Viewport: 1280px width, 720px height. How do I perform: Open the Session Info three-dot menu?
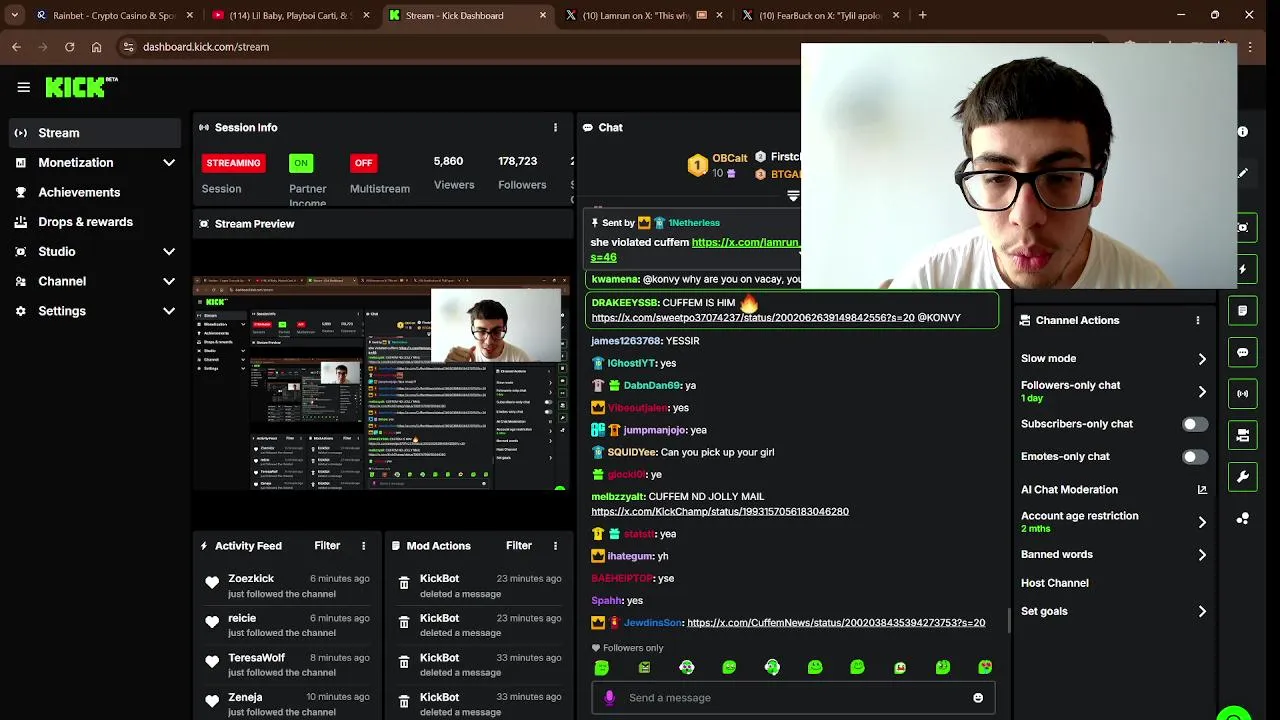555,128
